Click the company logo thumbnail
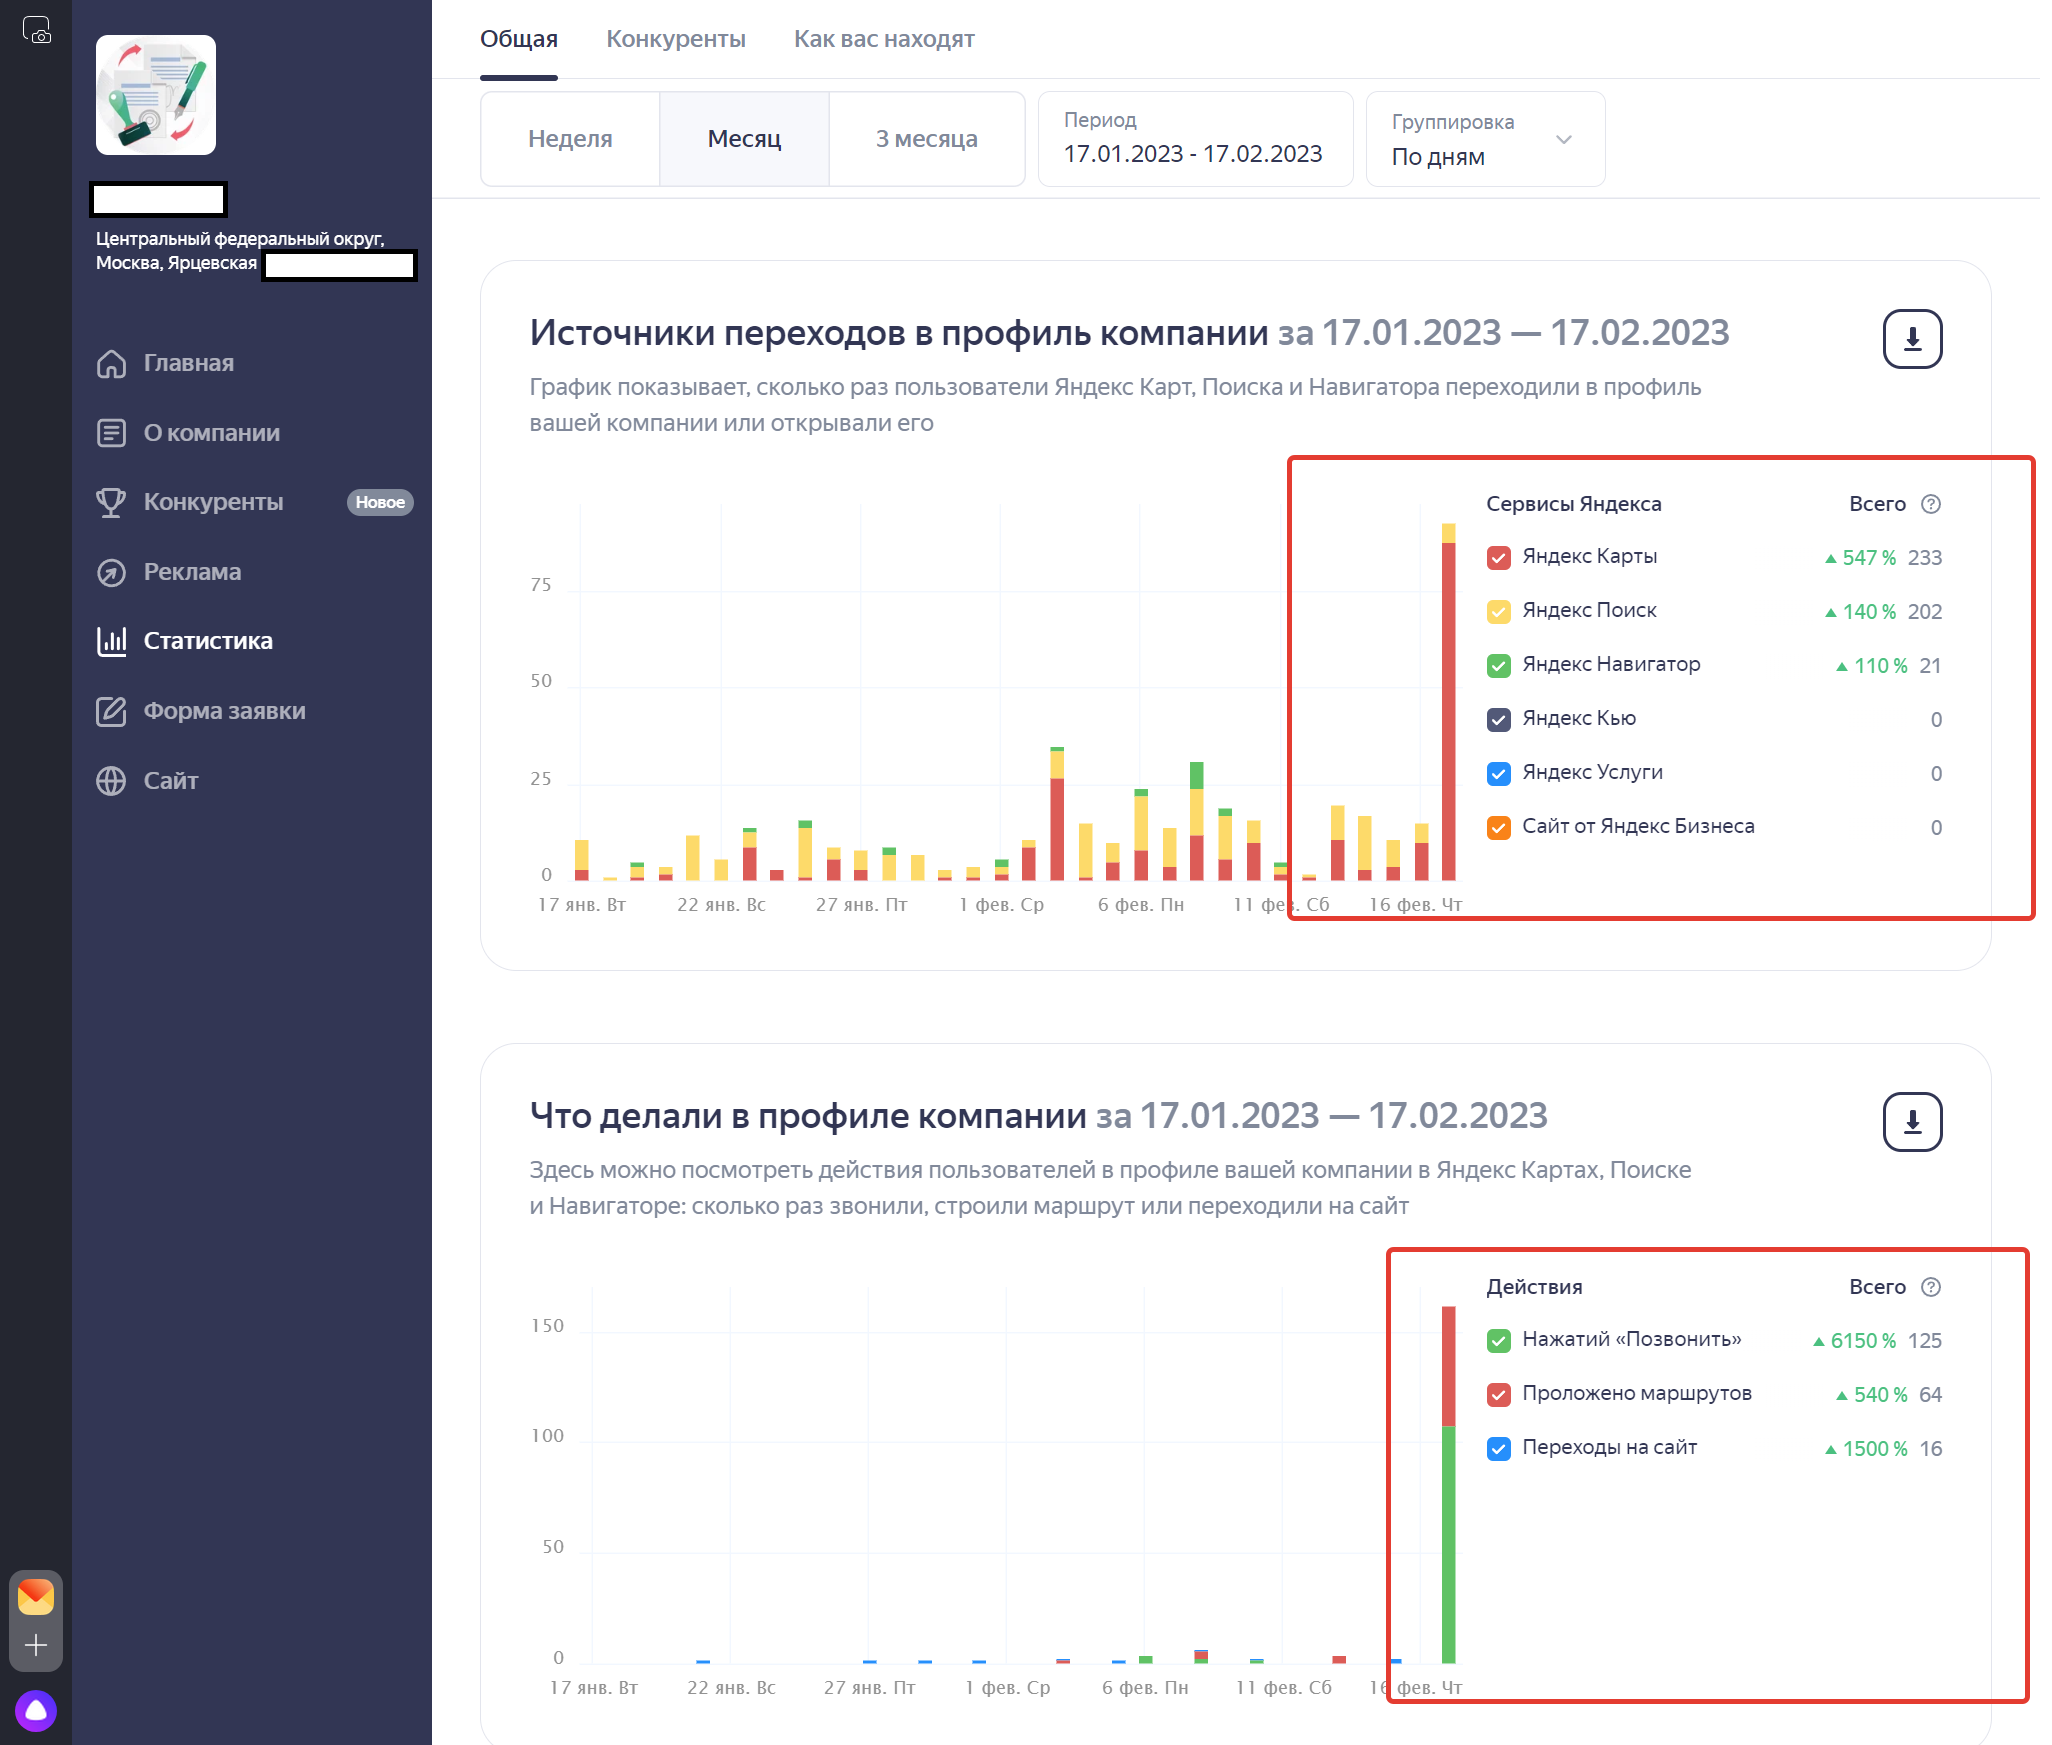The image size is (2052, 1745). pos(156,95)
